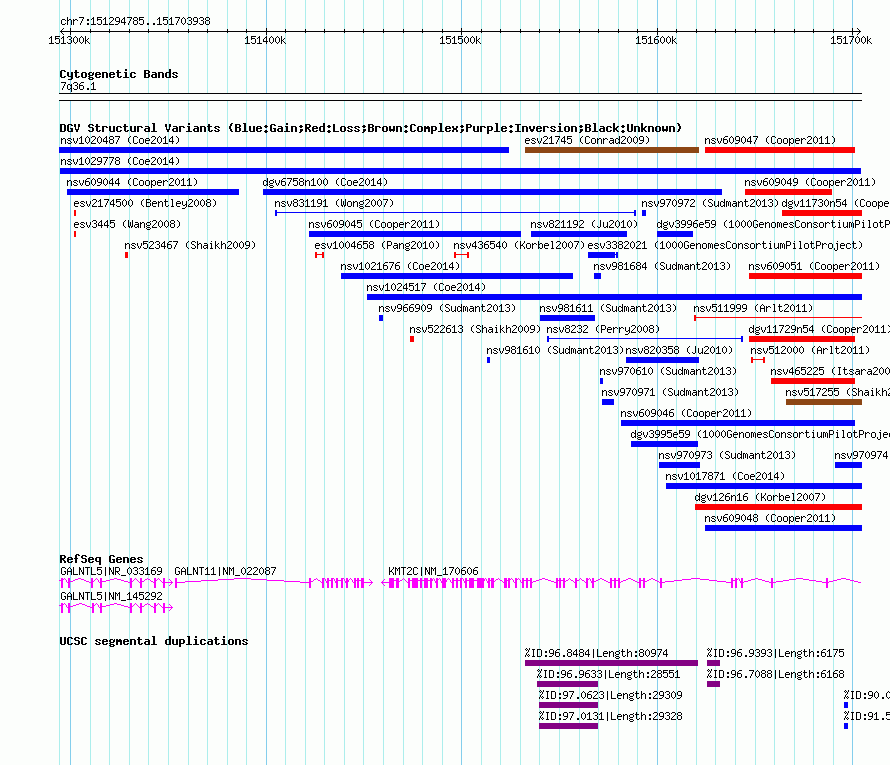Click the nsv609044 (Cooper2011) label
The image size is (890, 765).
[132, 182]
